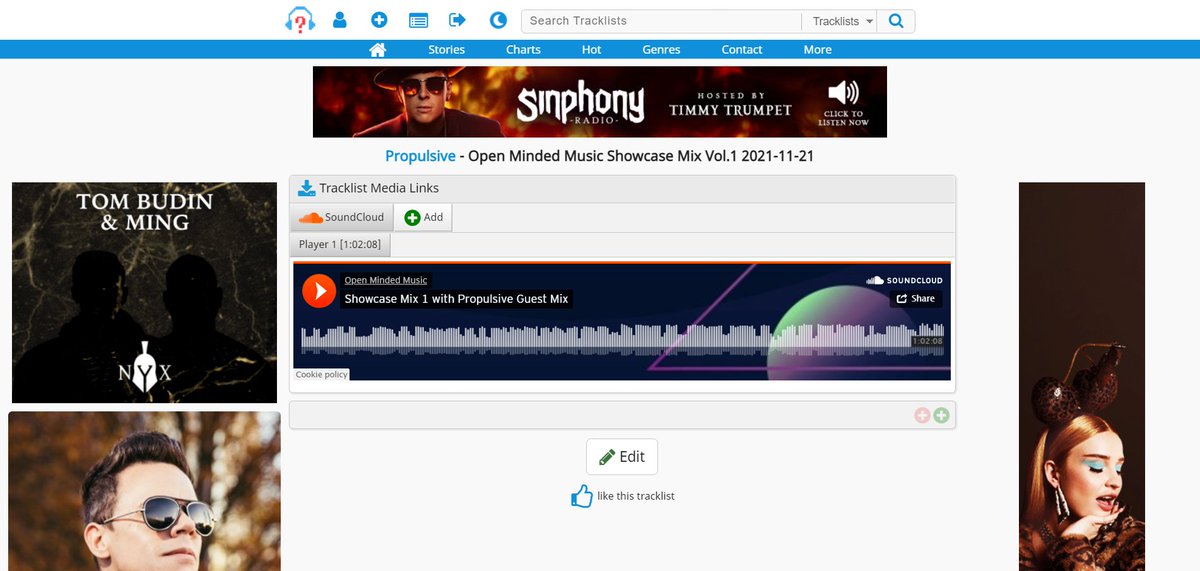Click the blue plus add tracklist icon
1200x571 pixels.
pos(379,20)
